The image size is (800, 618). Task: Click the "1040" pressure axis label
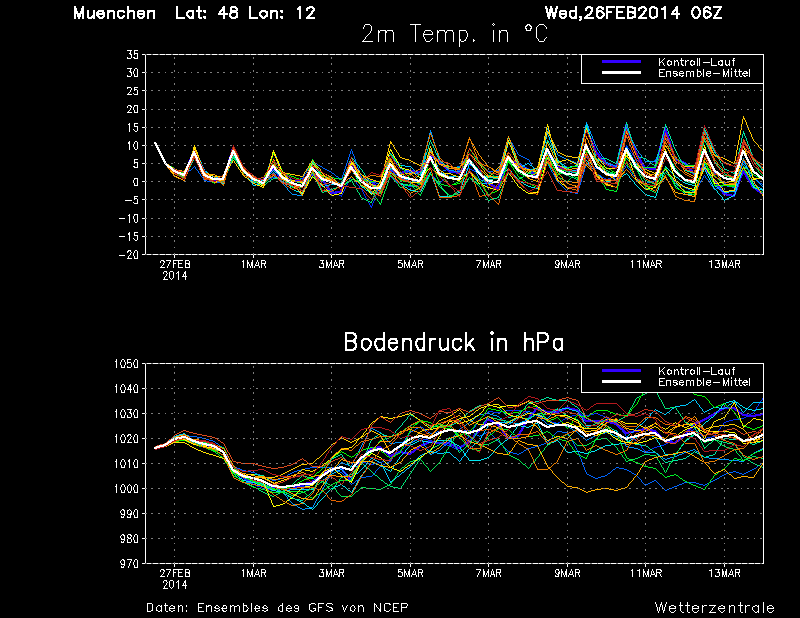coord(126,389)
